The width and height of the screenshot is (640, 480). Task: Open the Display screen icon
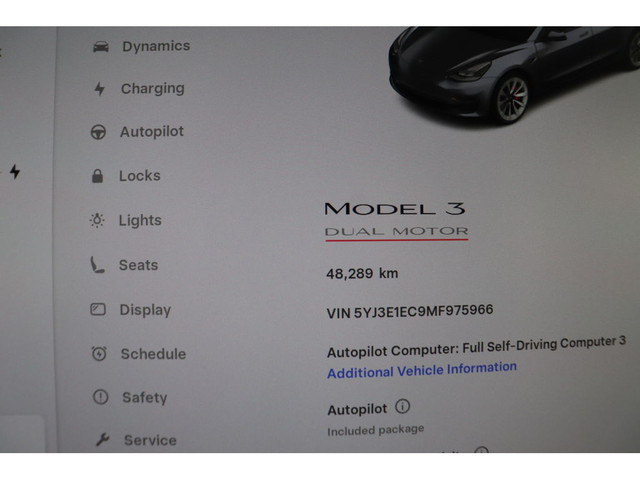coord(98,309)
